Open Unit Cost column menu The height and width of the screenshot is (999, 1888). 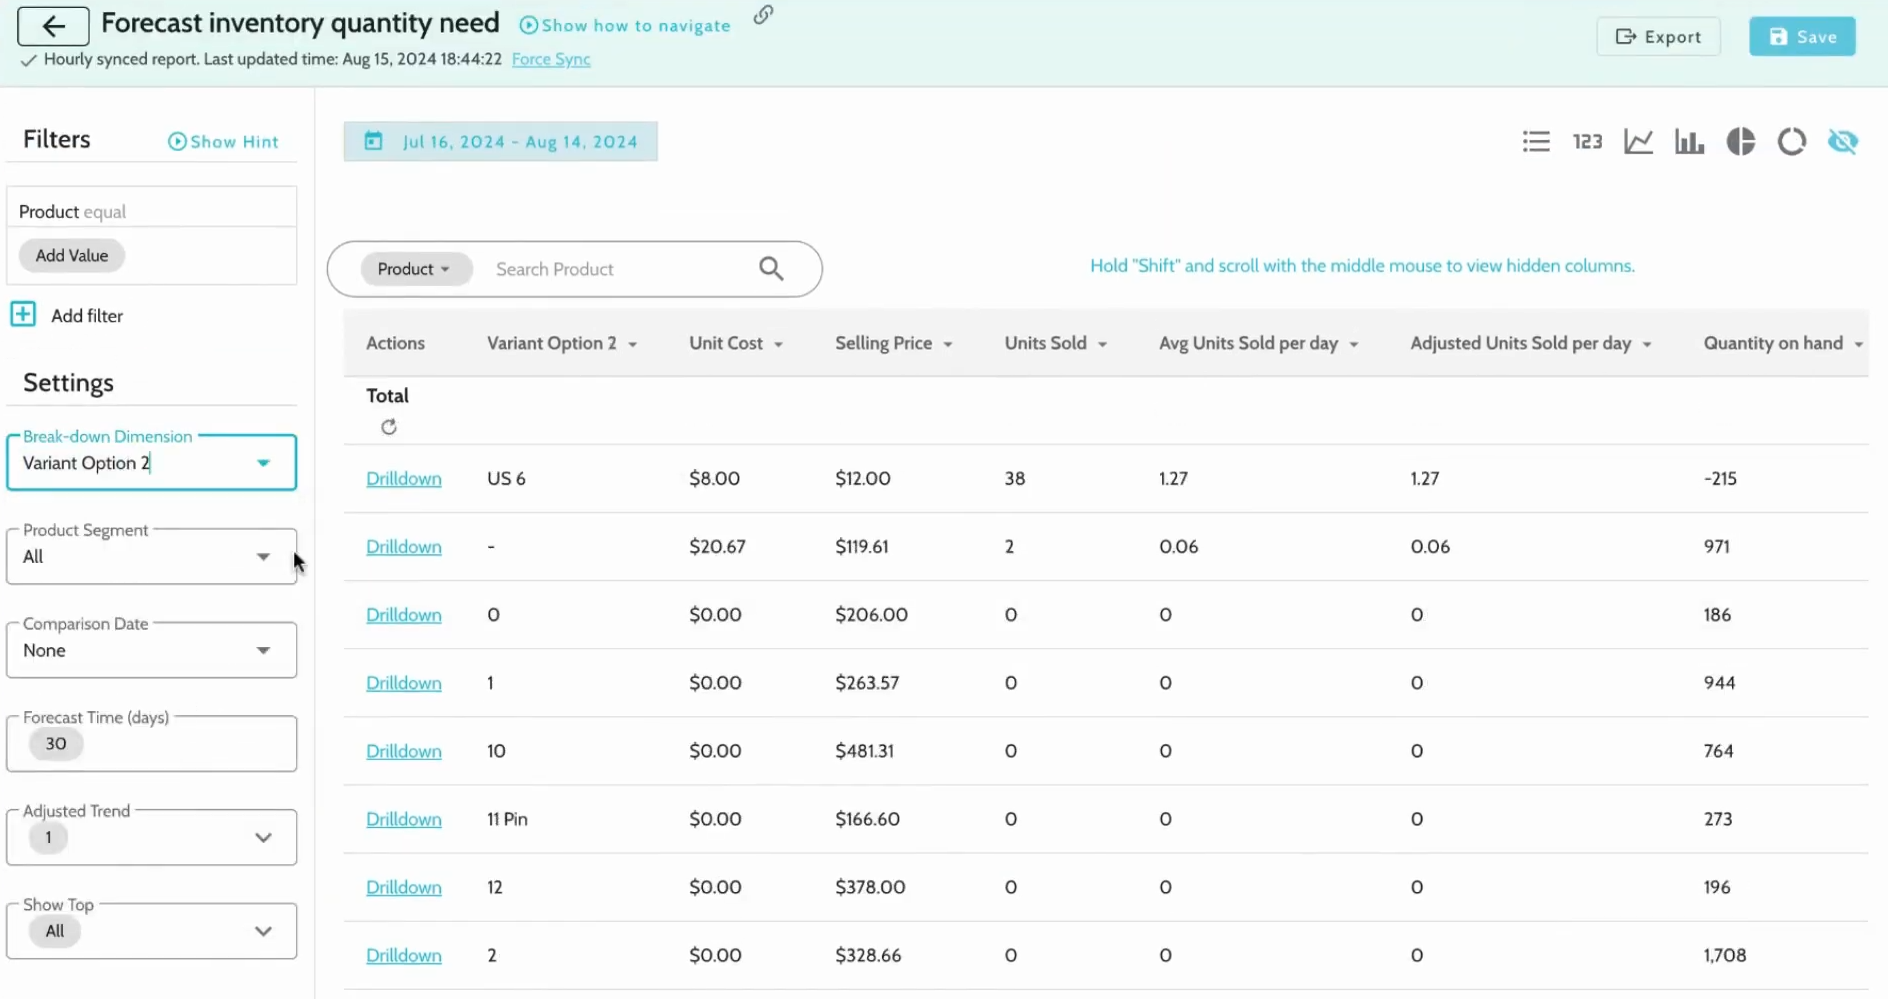778,344
